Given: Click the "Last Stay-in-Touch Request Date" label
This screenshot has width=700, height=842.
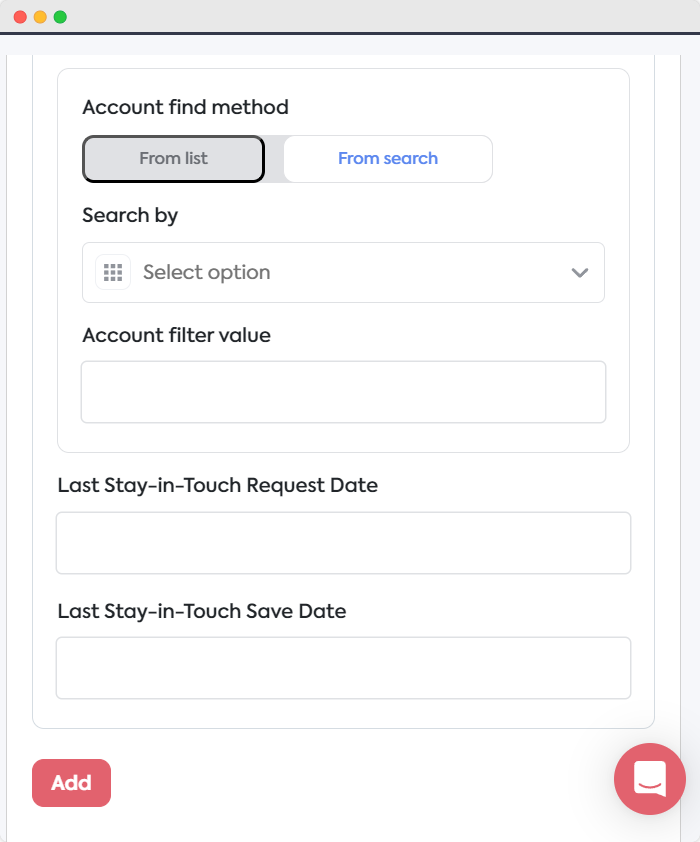Looking at the screenshot, I should tap(217, 485).
